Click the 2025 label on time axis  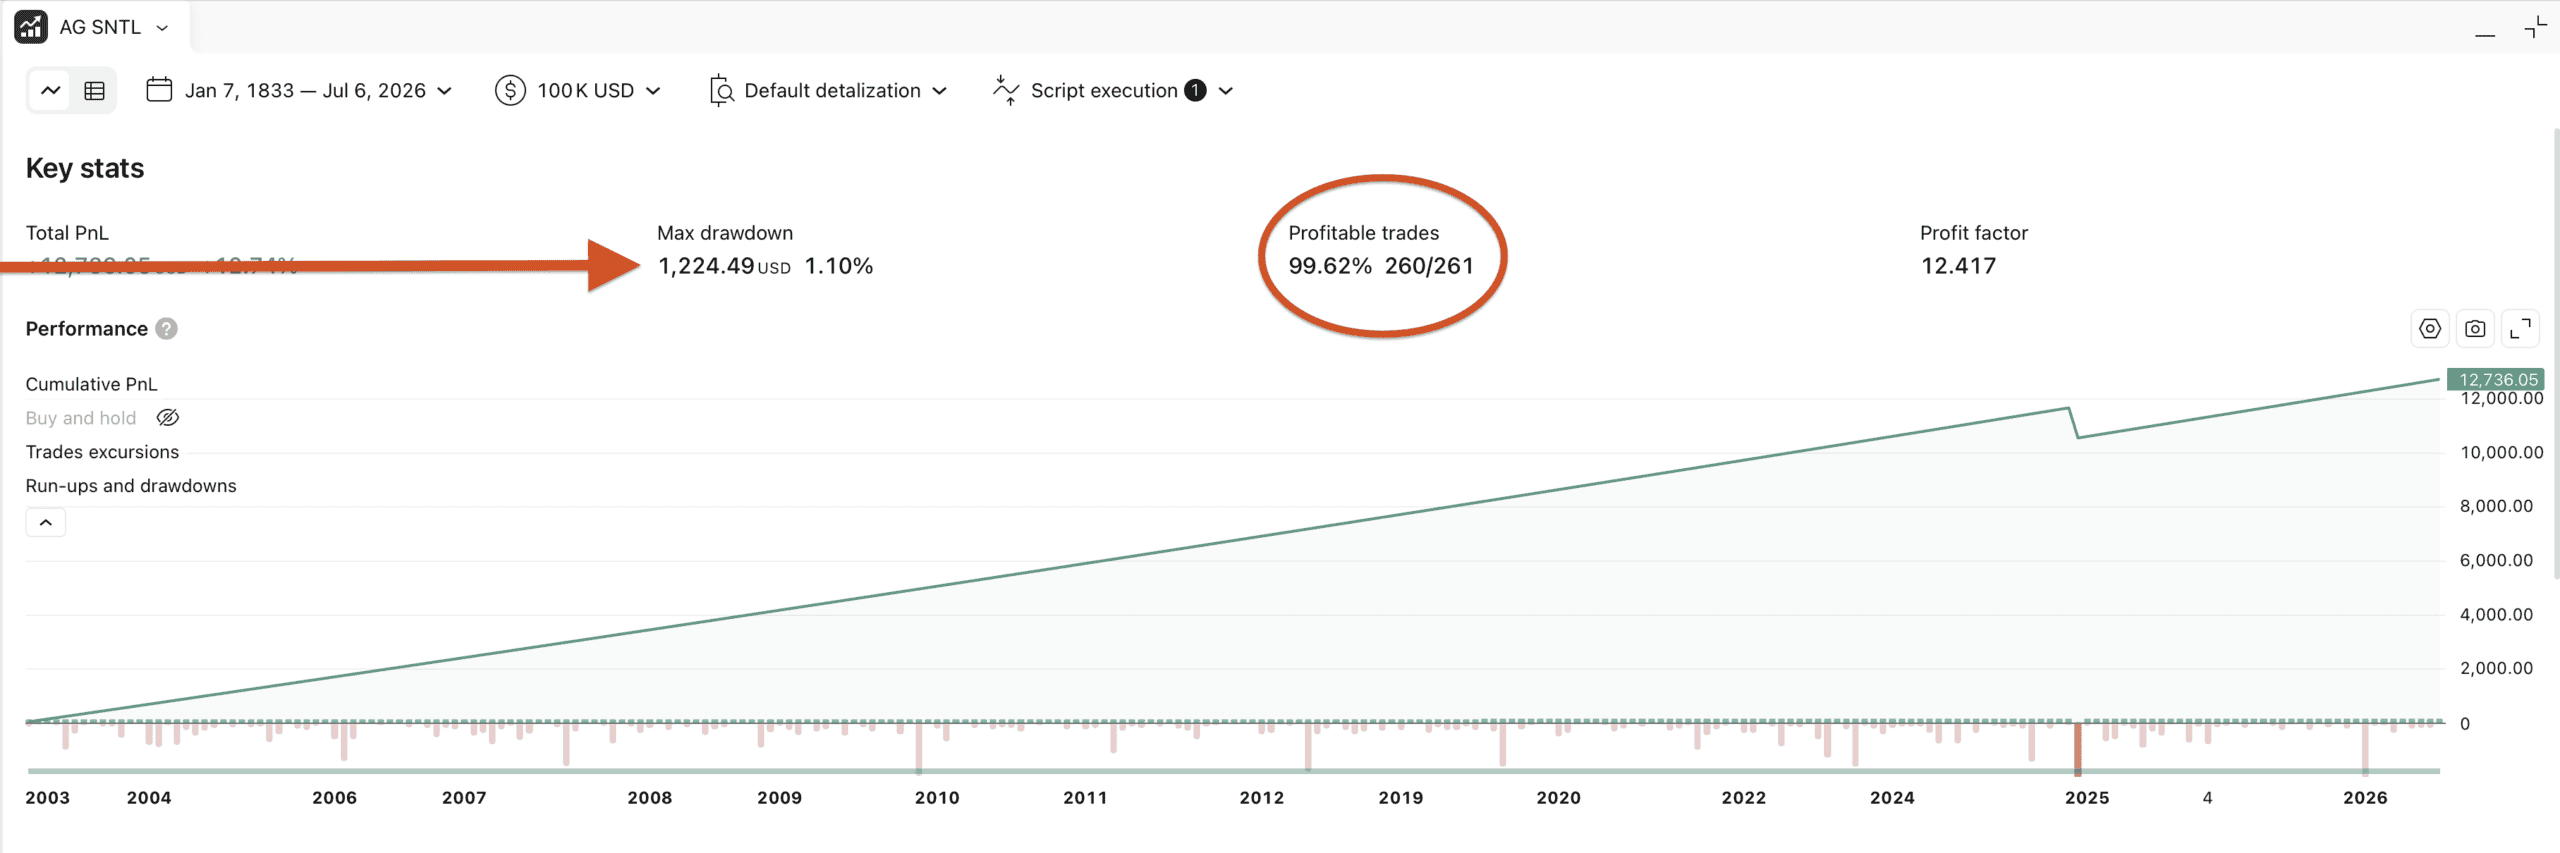tap(2088, 798)
